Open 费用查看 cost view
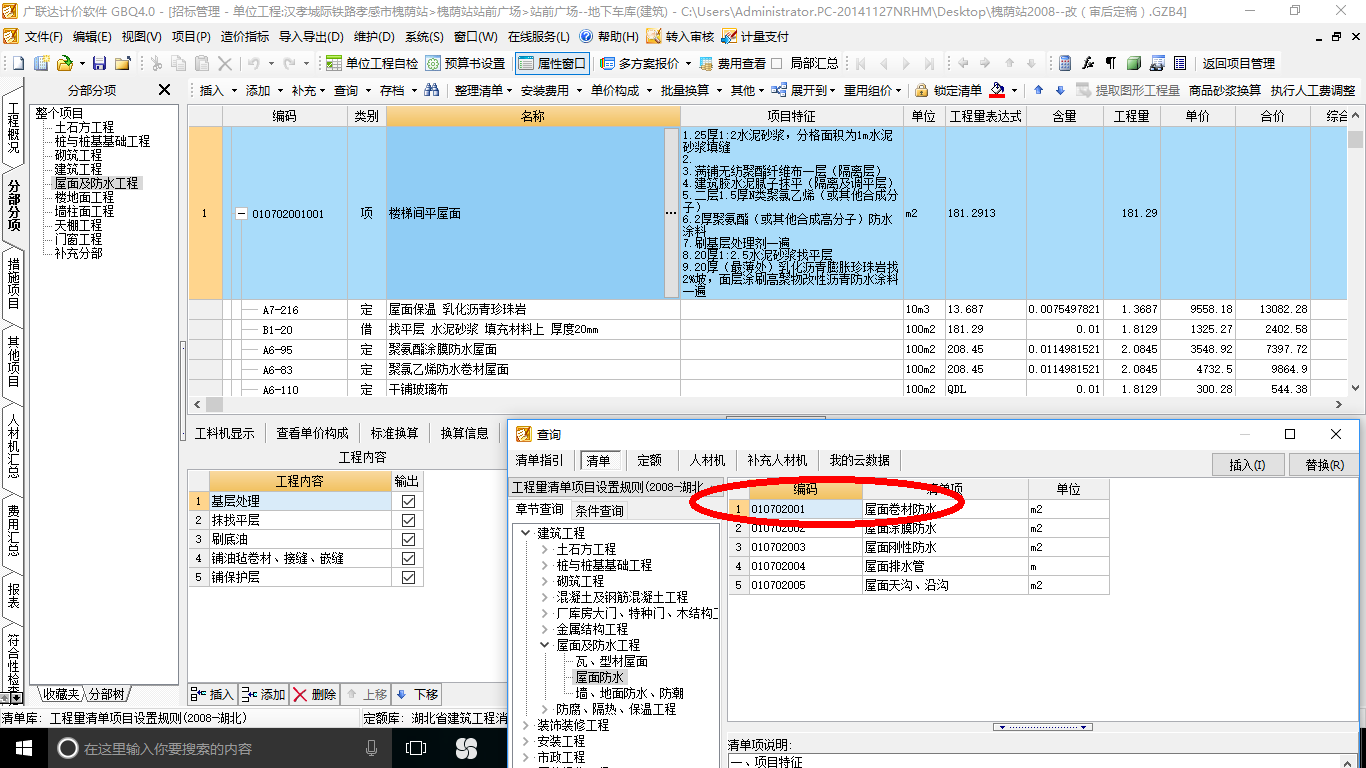 coord(733,63)
